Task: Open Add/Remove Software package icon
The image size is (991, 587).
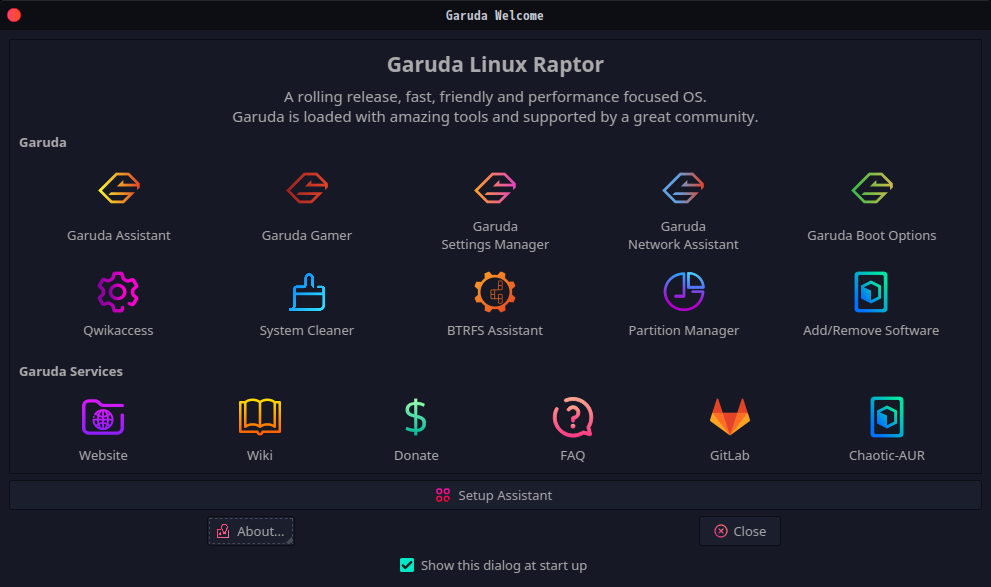Action: click(871, 292)
